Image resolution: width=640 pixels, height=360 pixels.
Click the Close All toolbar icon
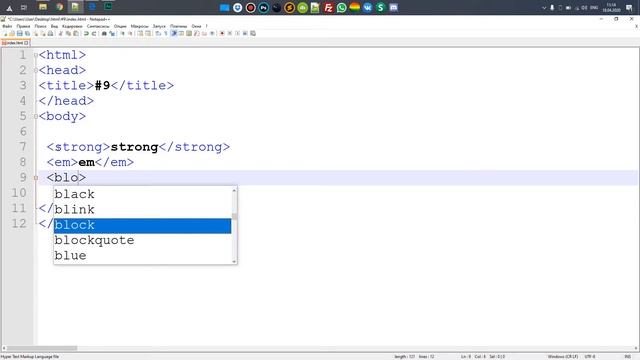point(43,33)
